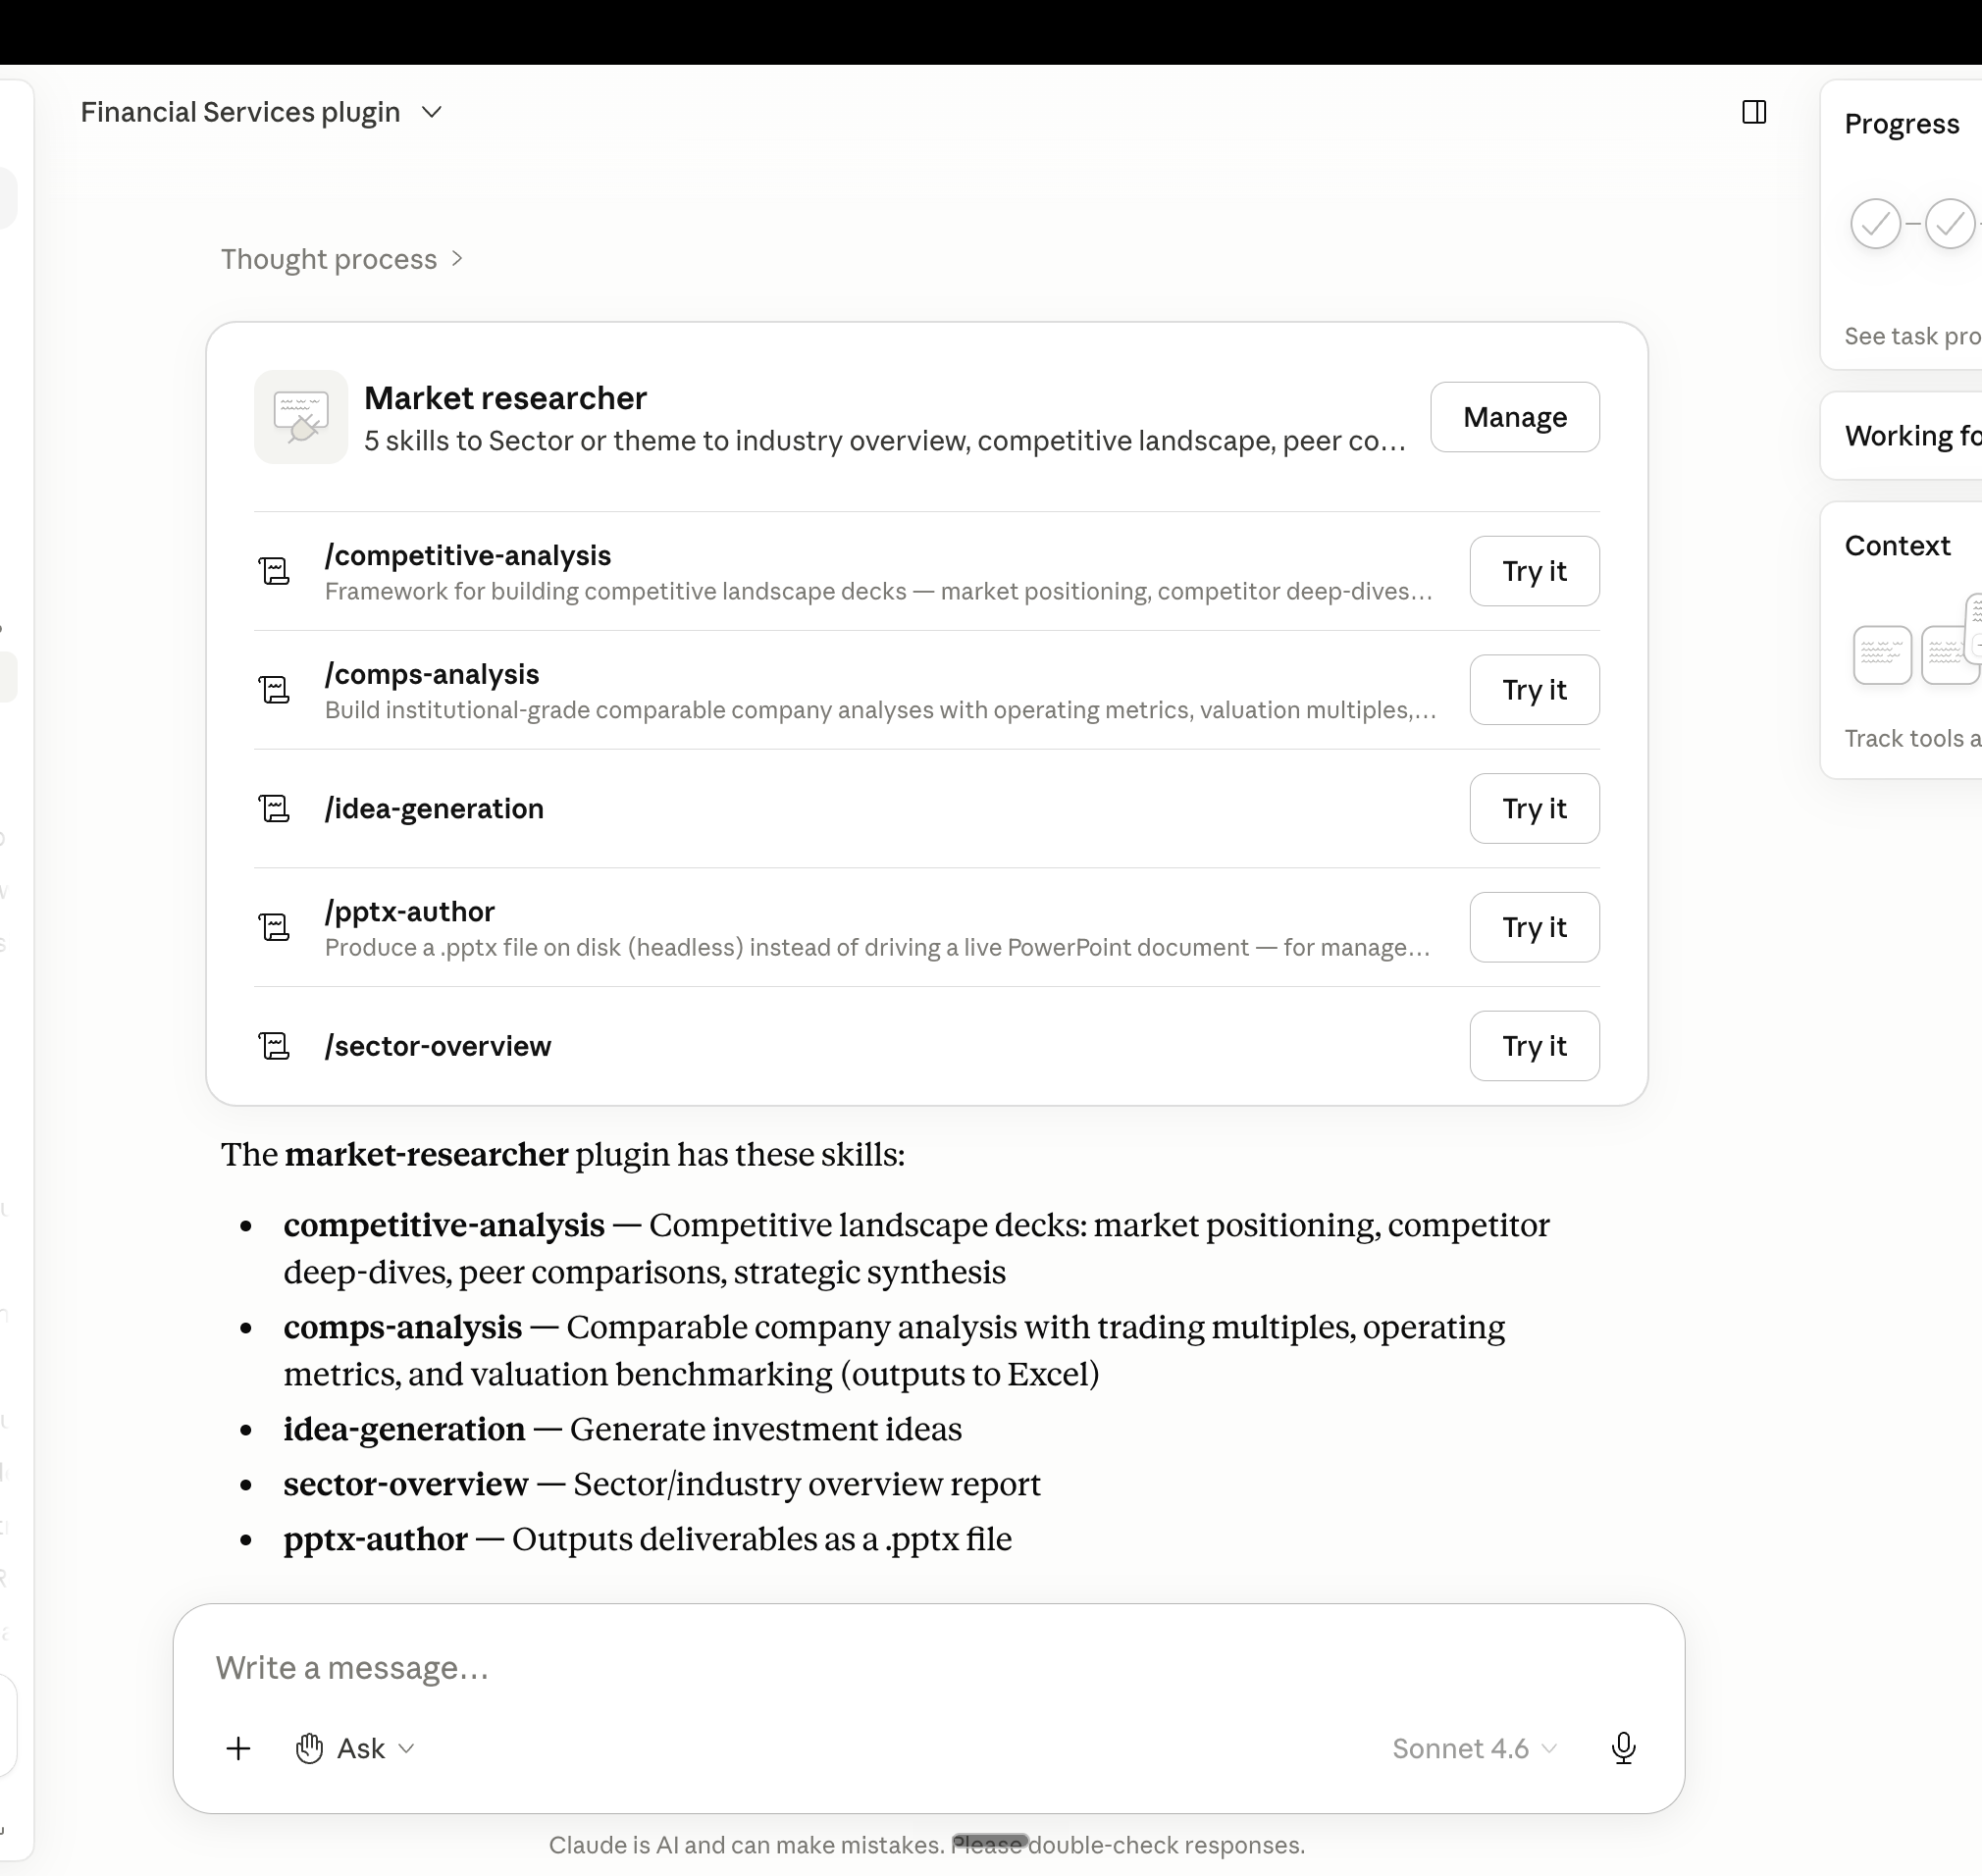Click the /pptx-author skill name
The height and width of the screenshot is (1876, 1982).
click(x=410, y=911)
